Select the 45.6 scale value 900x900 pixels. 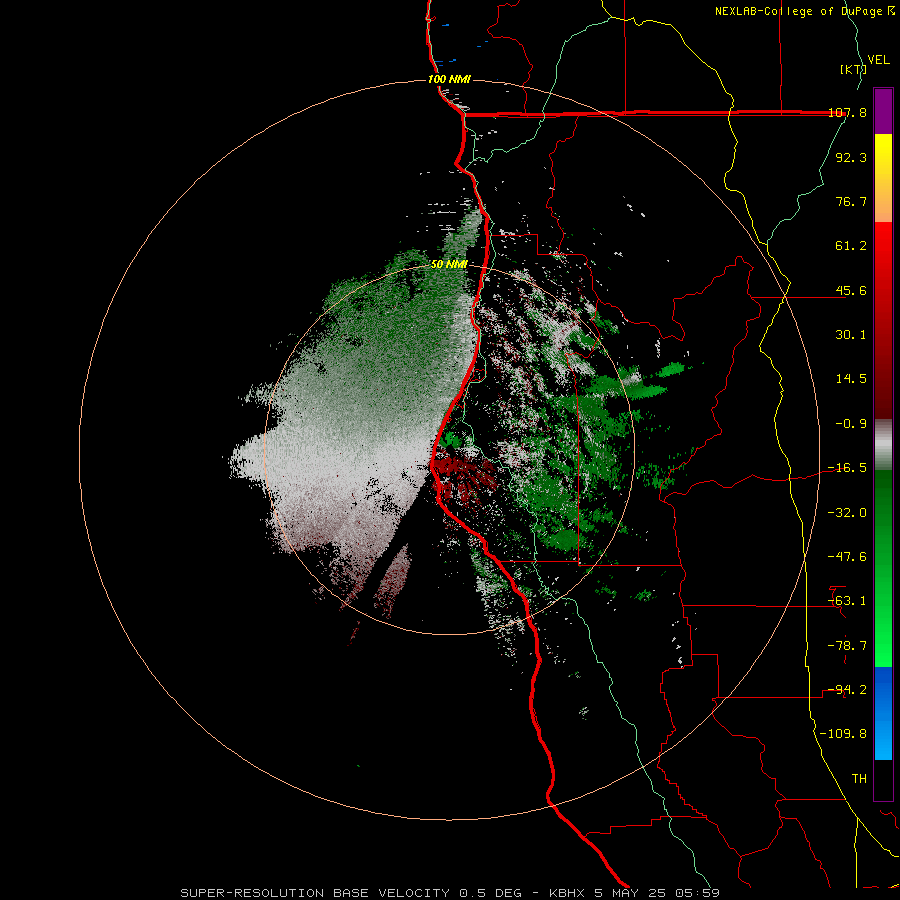(x=851, y=290)
